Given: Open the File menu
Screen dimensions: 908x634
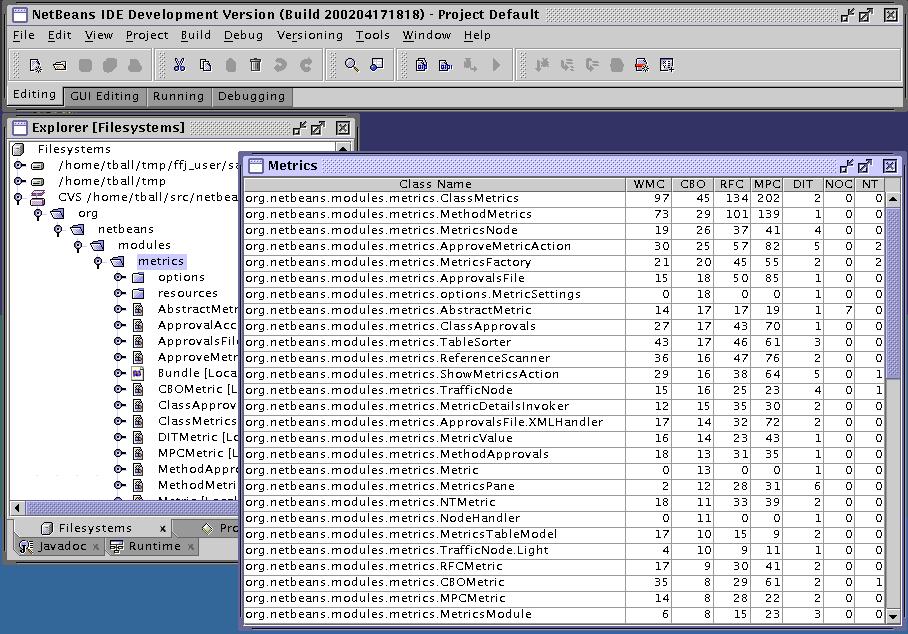Looking at the screenshot, I should tap(24, 35).
